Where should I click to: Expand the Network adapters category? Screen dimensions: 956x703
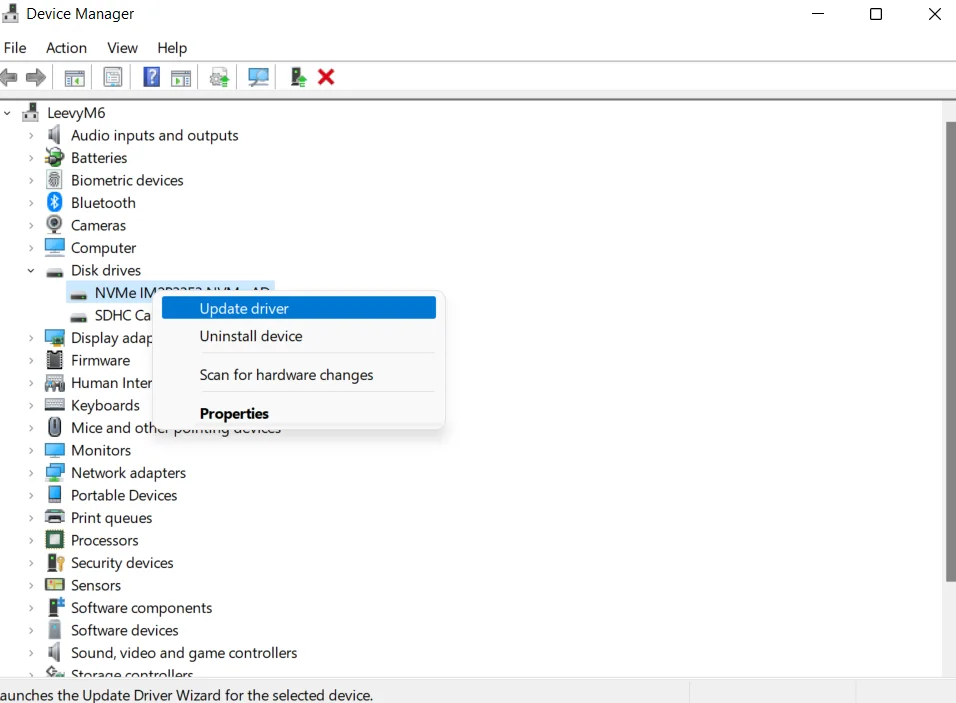click(x=31, y=472)
